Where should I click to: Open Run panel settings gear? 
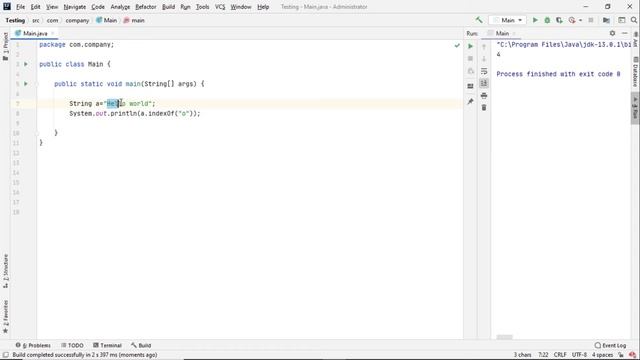click(612, 33)
